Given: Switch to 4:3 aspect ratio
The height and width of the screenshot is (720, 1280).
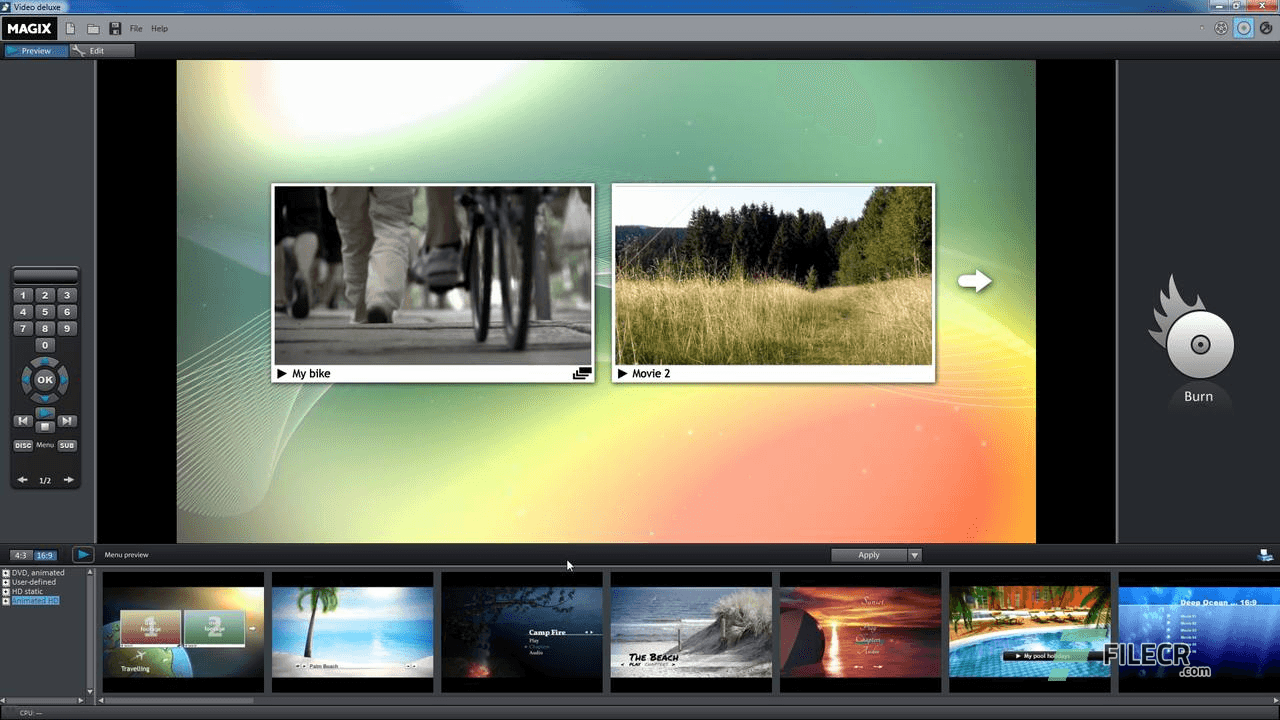Looking at the screenshot, I should [20, 555].
